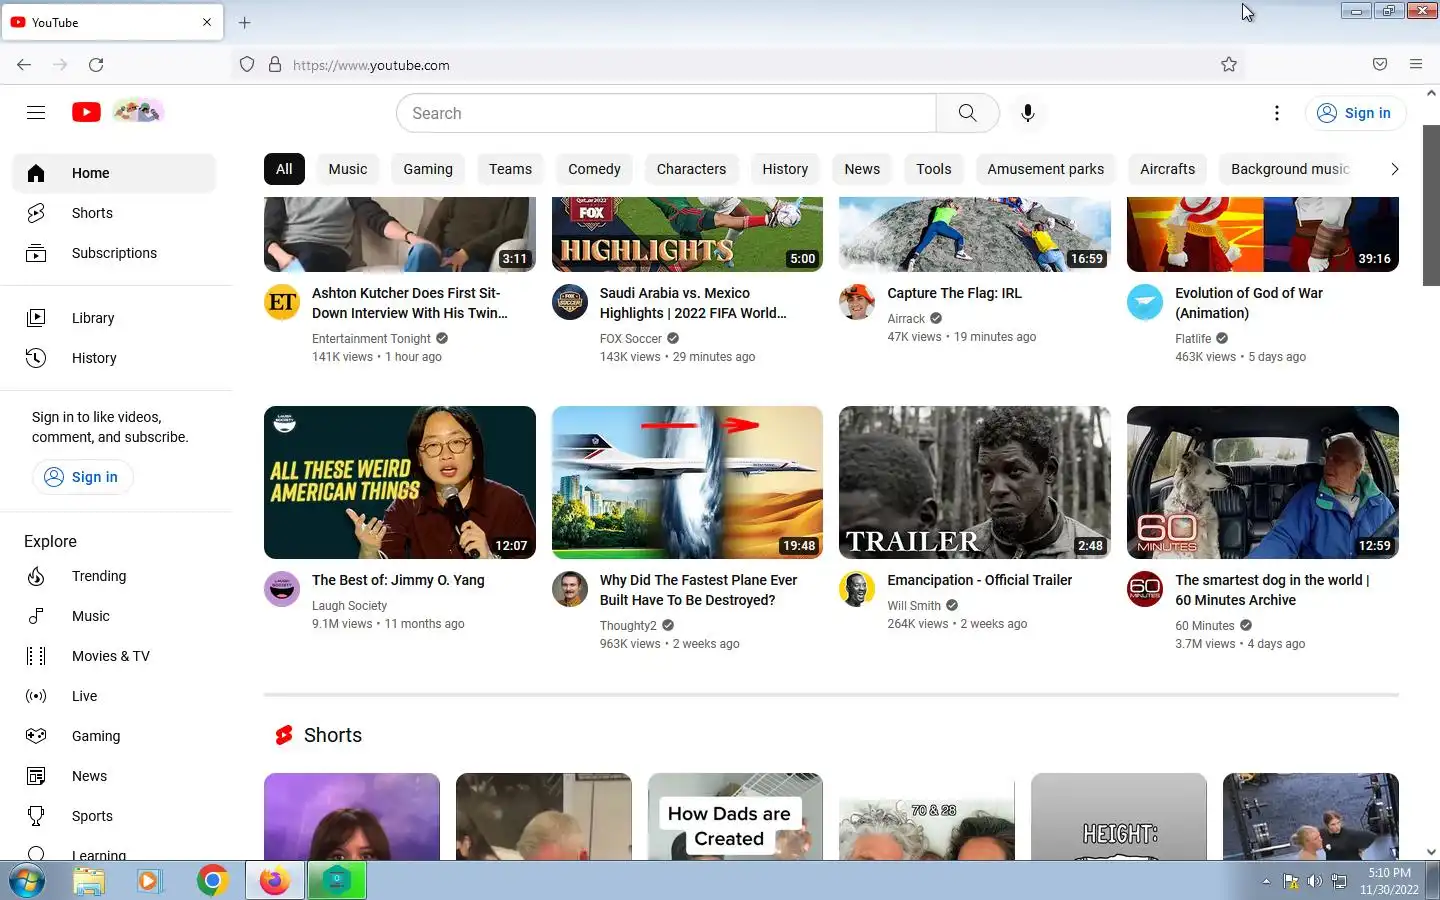
Task: Select the Teams filter chip
Action: (x=510, y=169)
